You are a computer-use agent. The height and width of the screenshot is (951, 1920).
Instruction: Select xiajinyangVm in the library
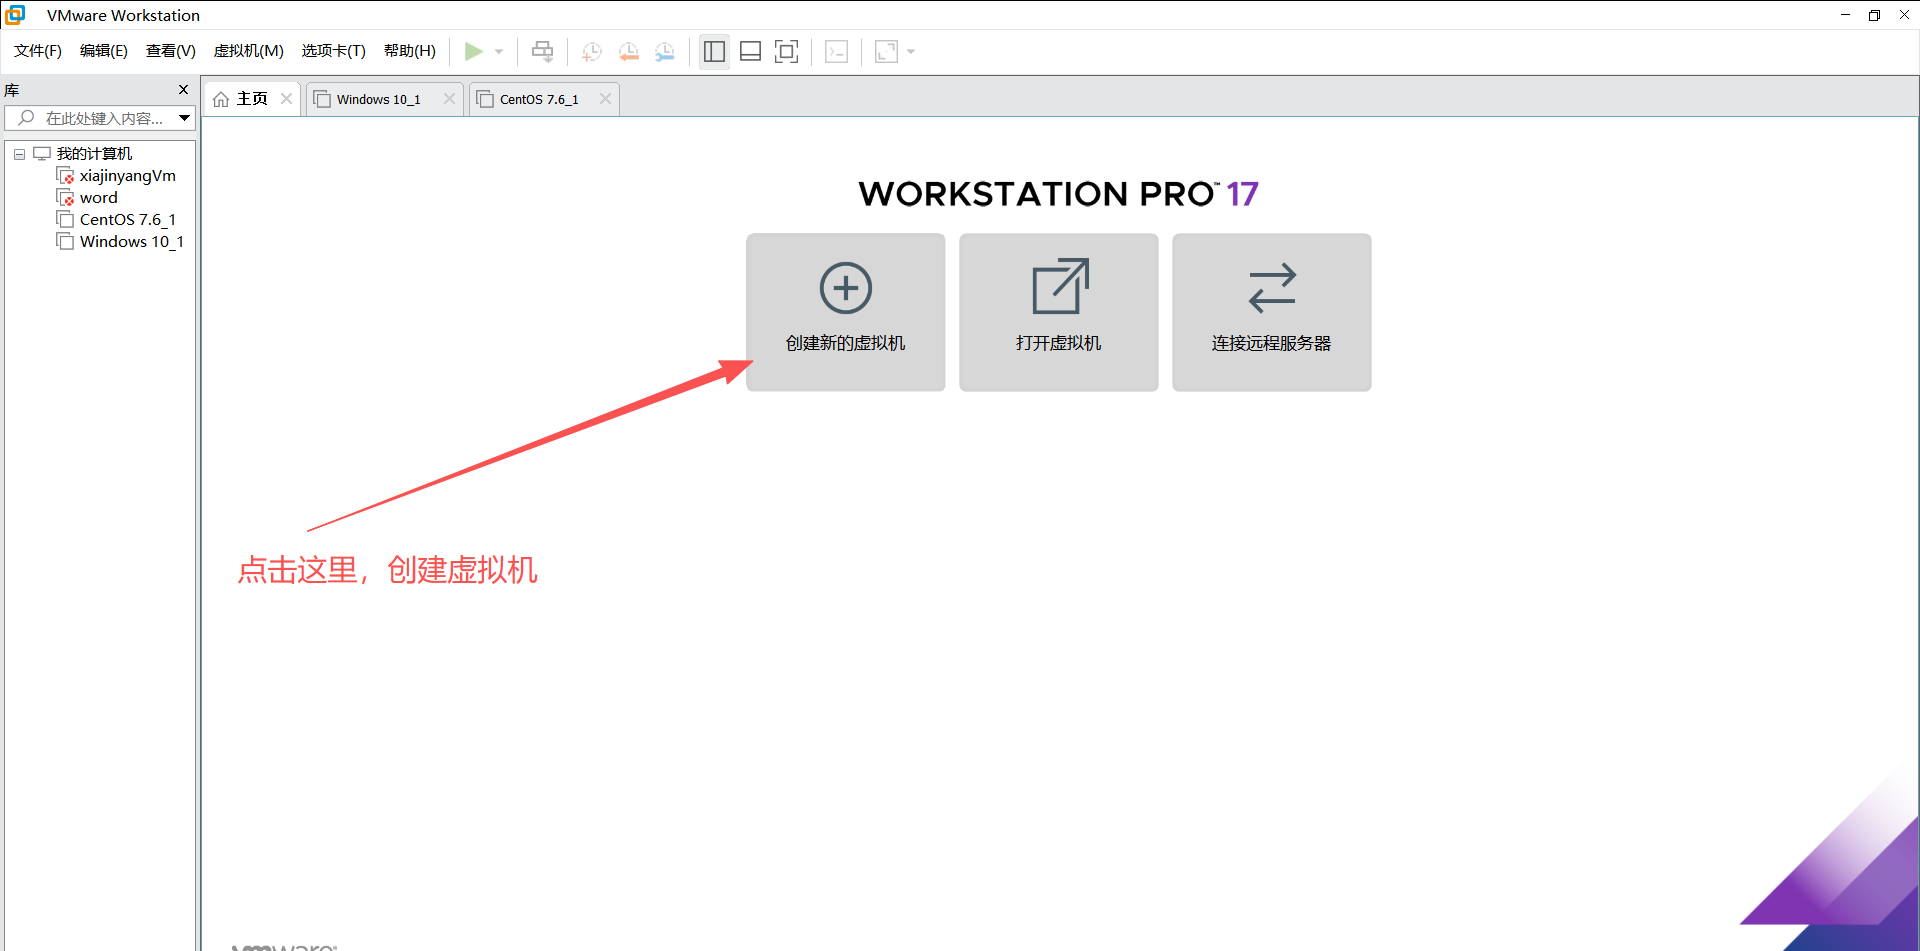127,176
